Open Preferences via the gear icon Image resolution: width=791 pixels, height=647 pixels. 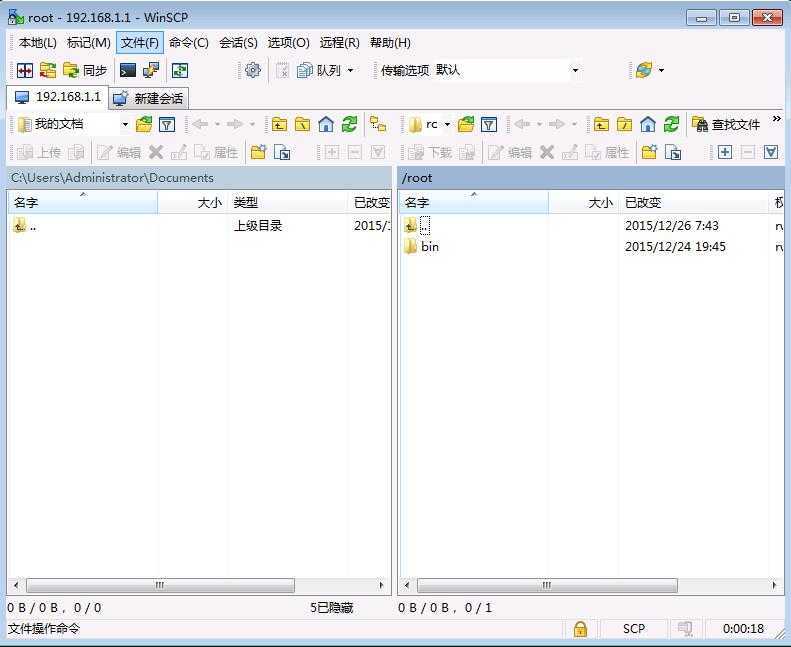coord(252,70)
